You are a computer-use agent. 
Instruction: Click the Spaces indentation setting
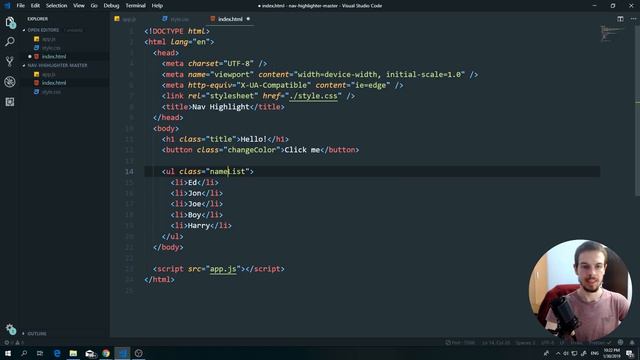point(525,342)
